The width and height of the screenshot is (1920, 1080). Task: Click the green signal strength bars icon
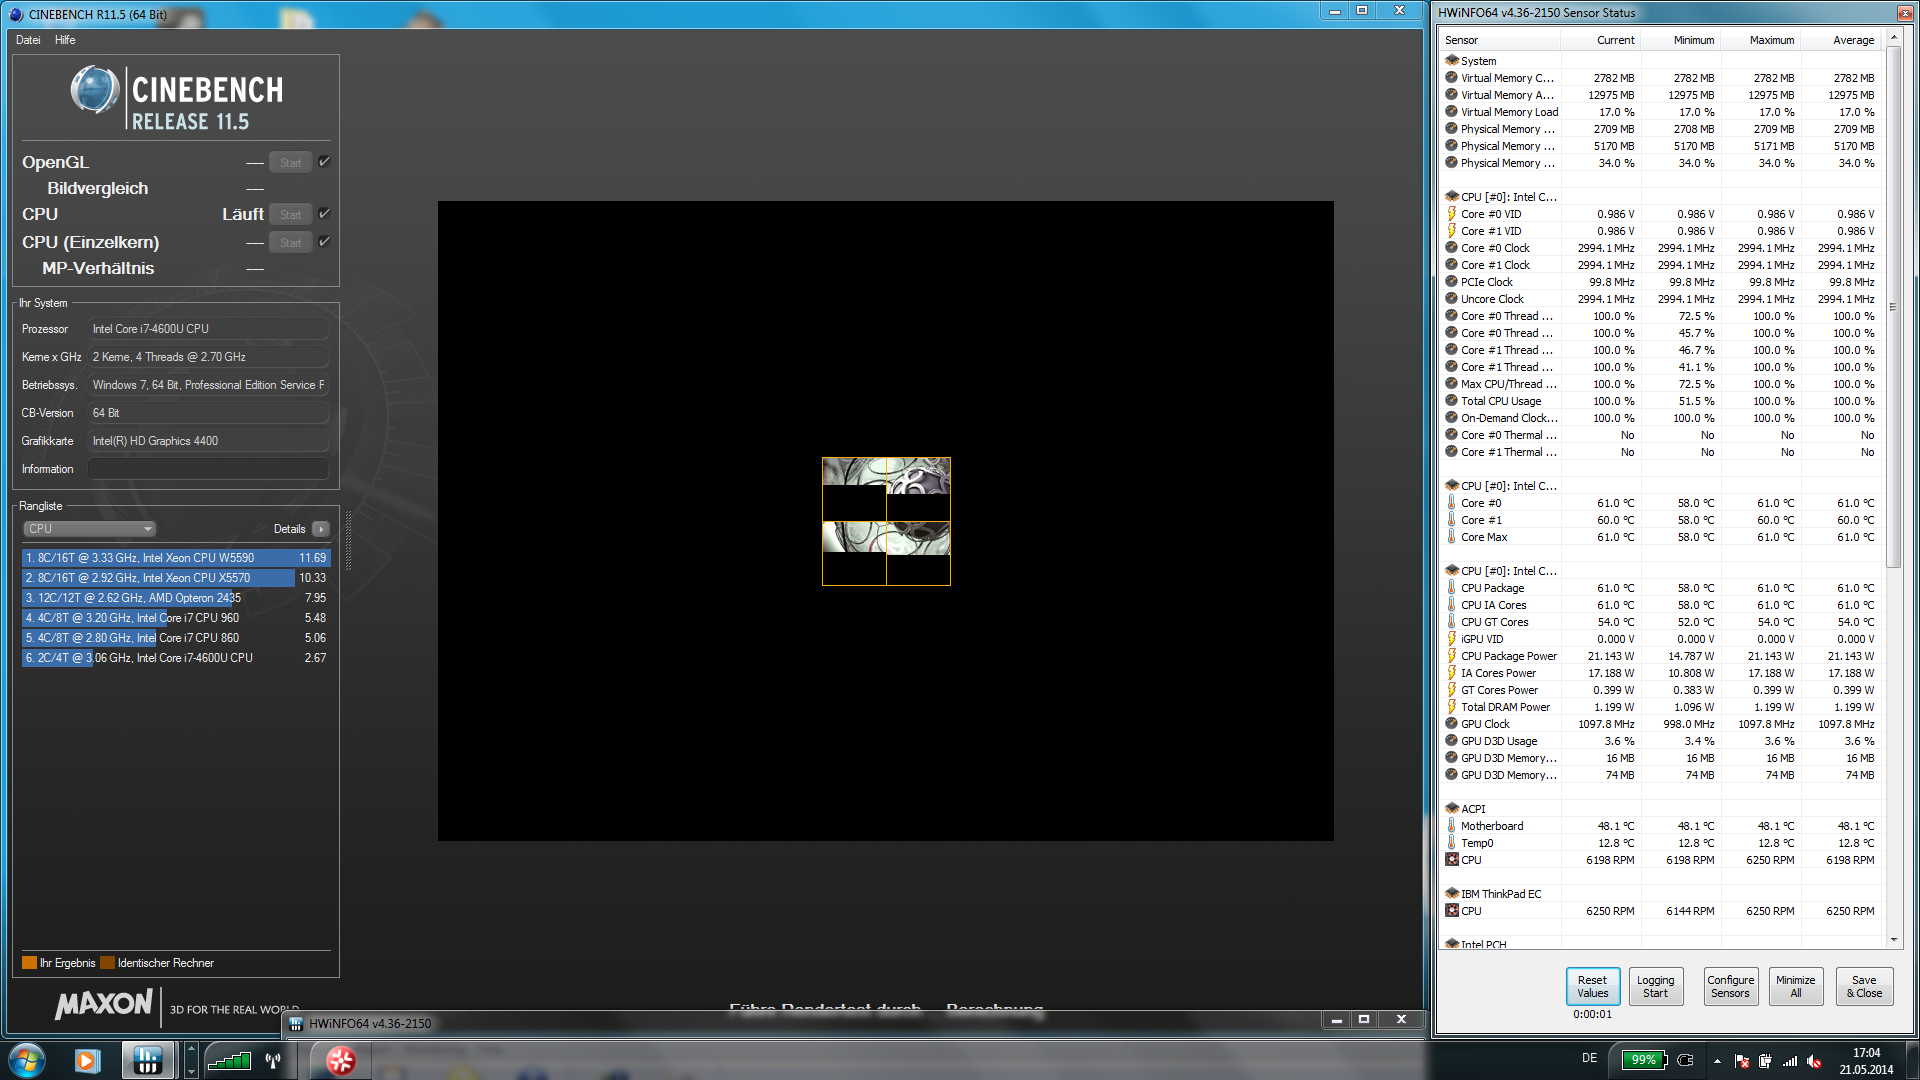229,1060
